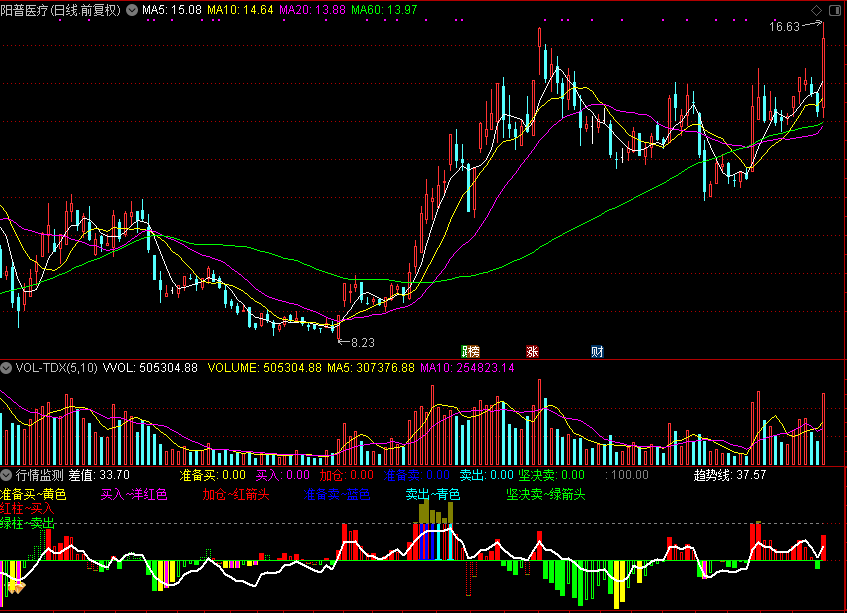Screen dimensions: 847x613
Task: Click the 卖出~青色 legend text
Action: click(x=433, y=494)
